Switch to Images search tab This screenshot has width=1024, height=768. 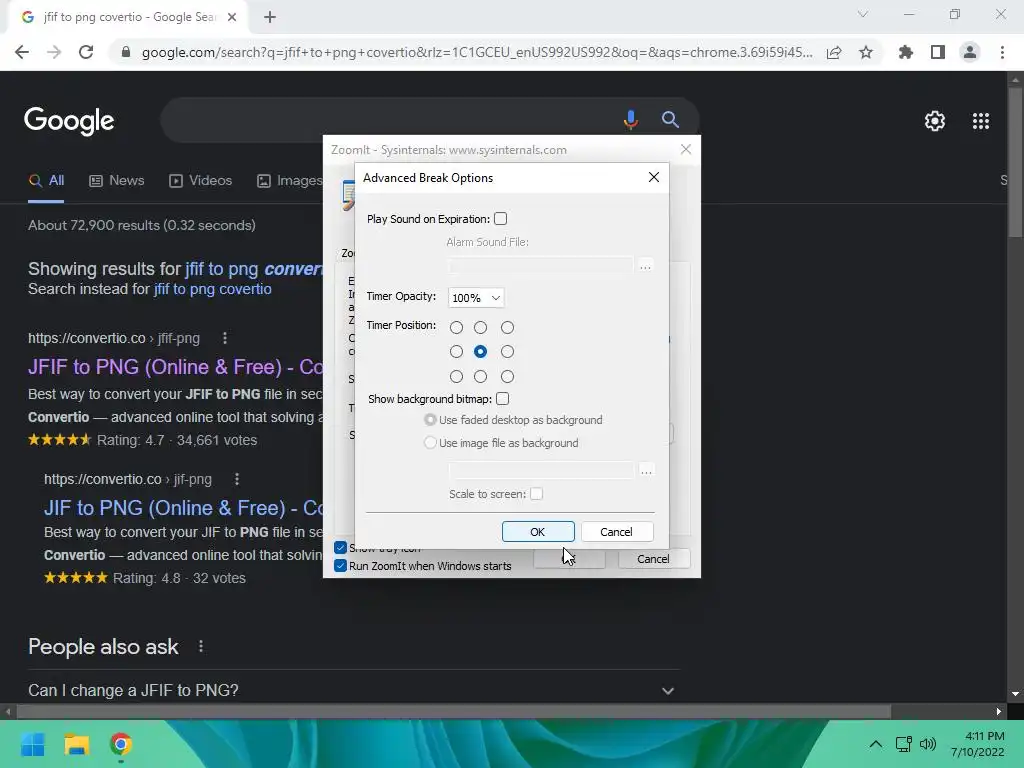coord(289,180)
